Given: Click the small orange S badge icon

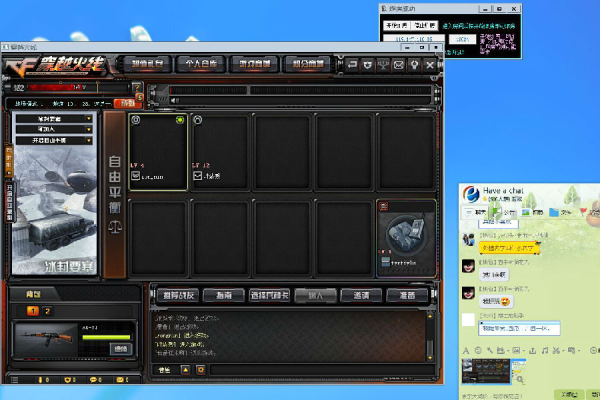Looking at the screenshot, I should (140, 98).
